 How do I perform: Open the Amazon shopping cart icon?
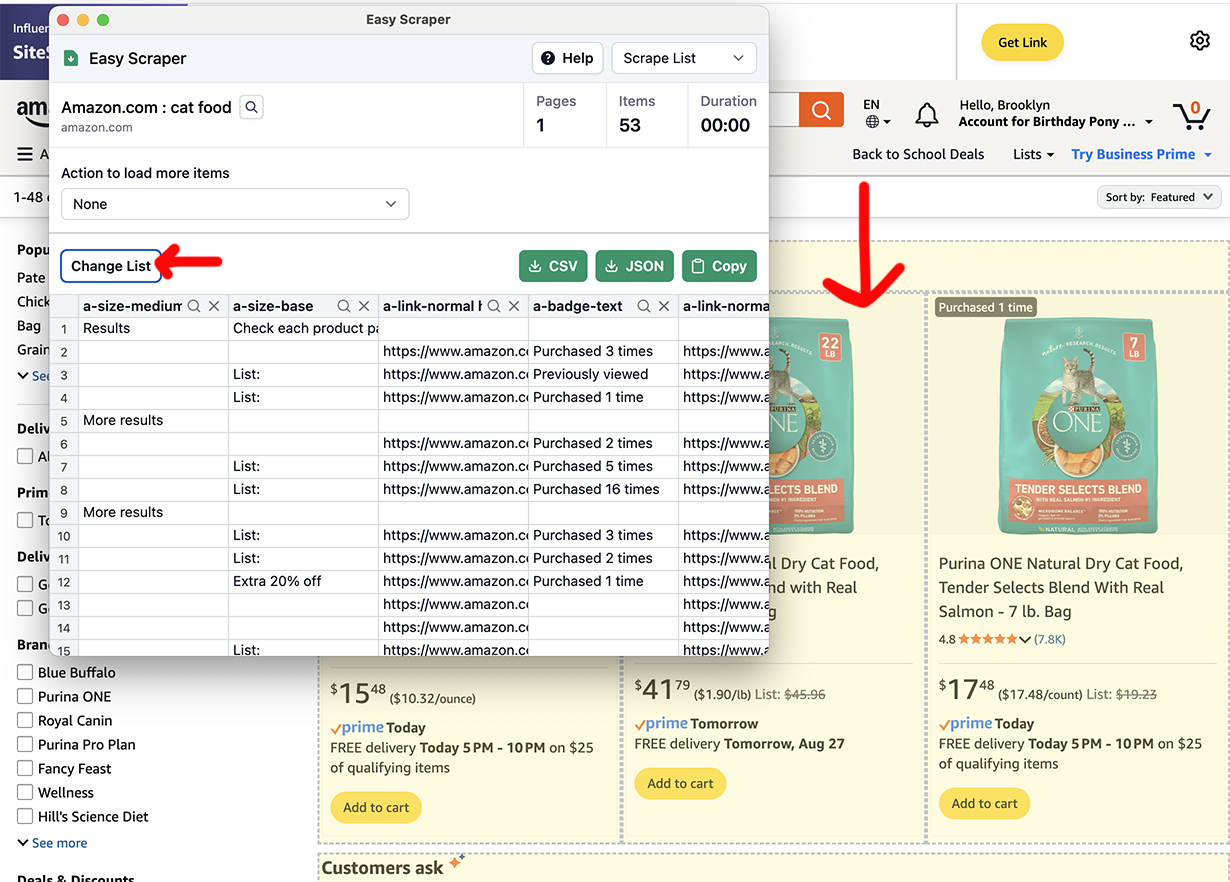1191,114
